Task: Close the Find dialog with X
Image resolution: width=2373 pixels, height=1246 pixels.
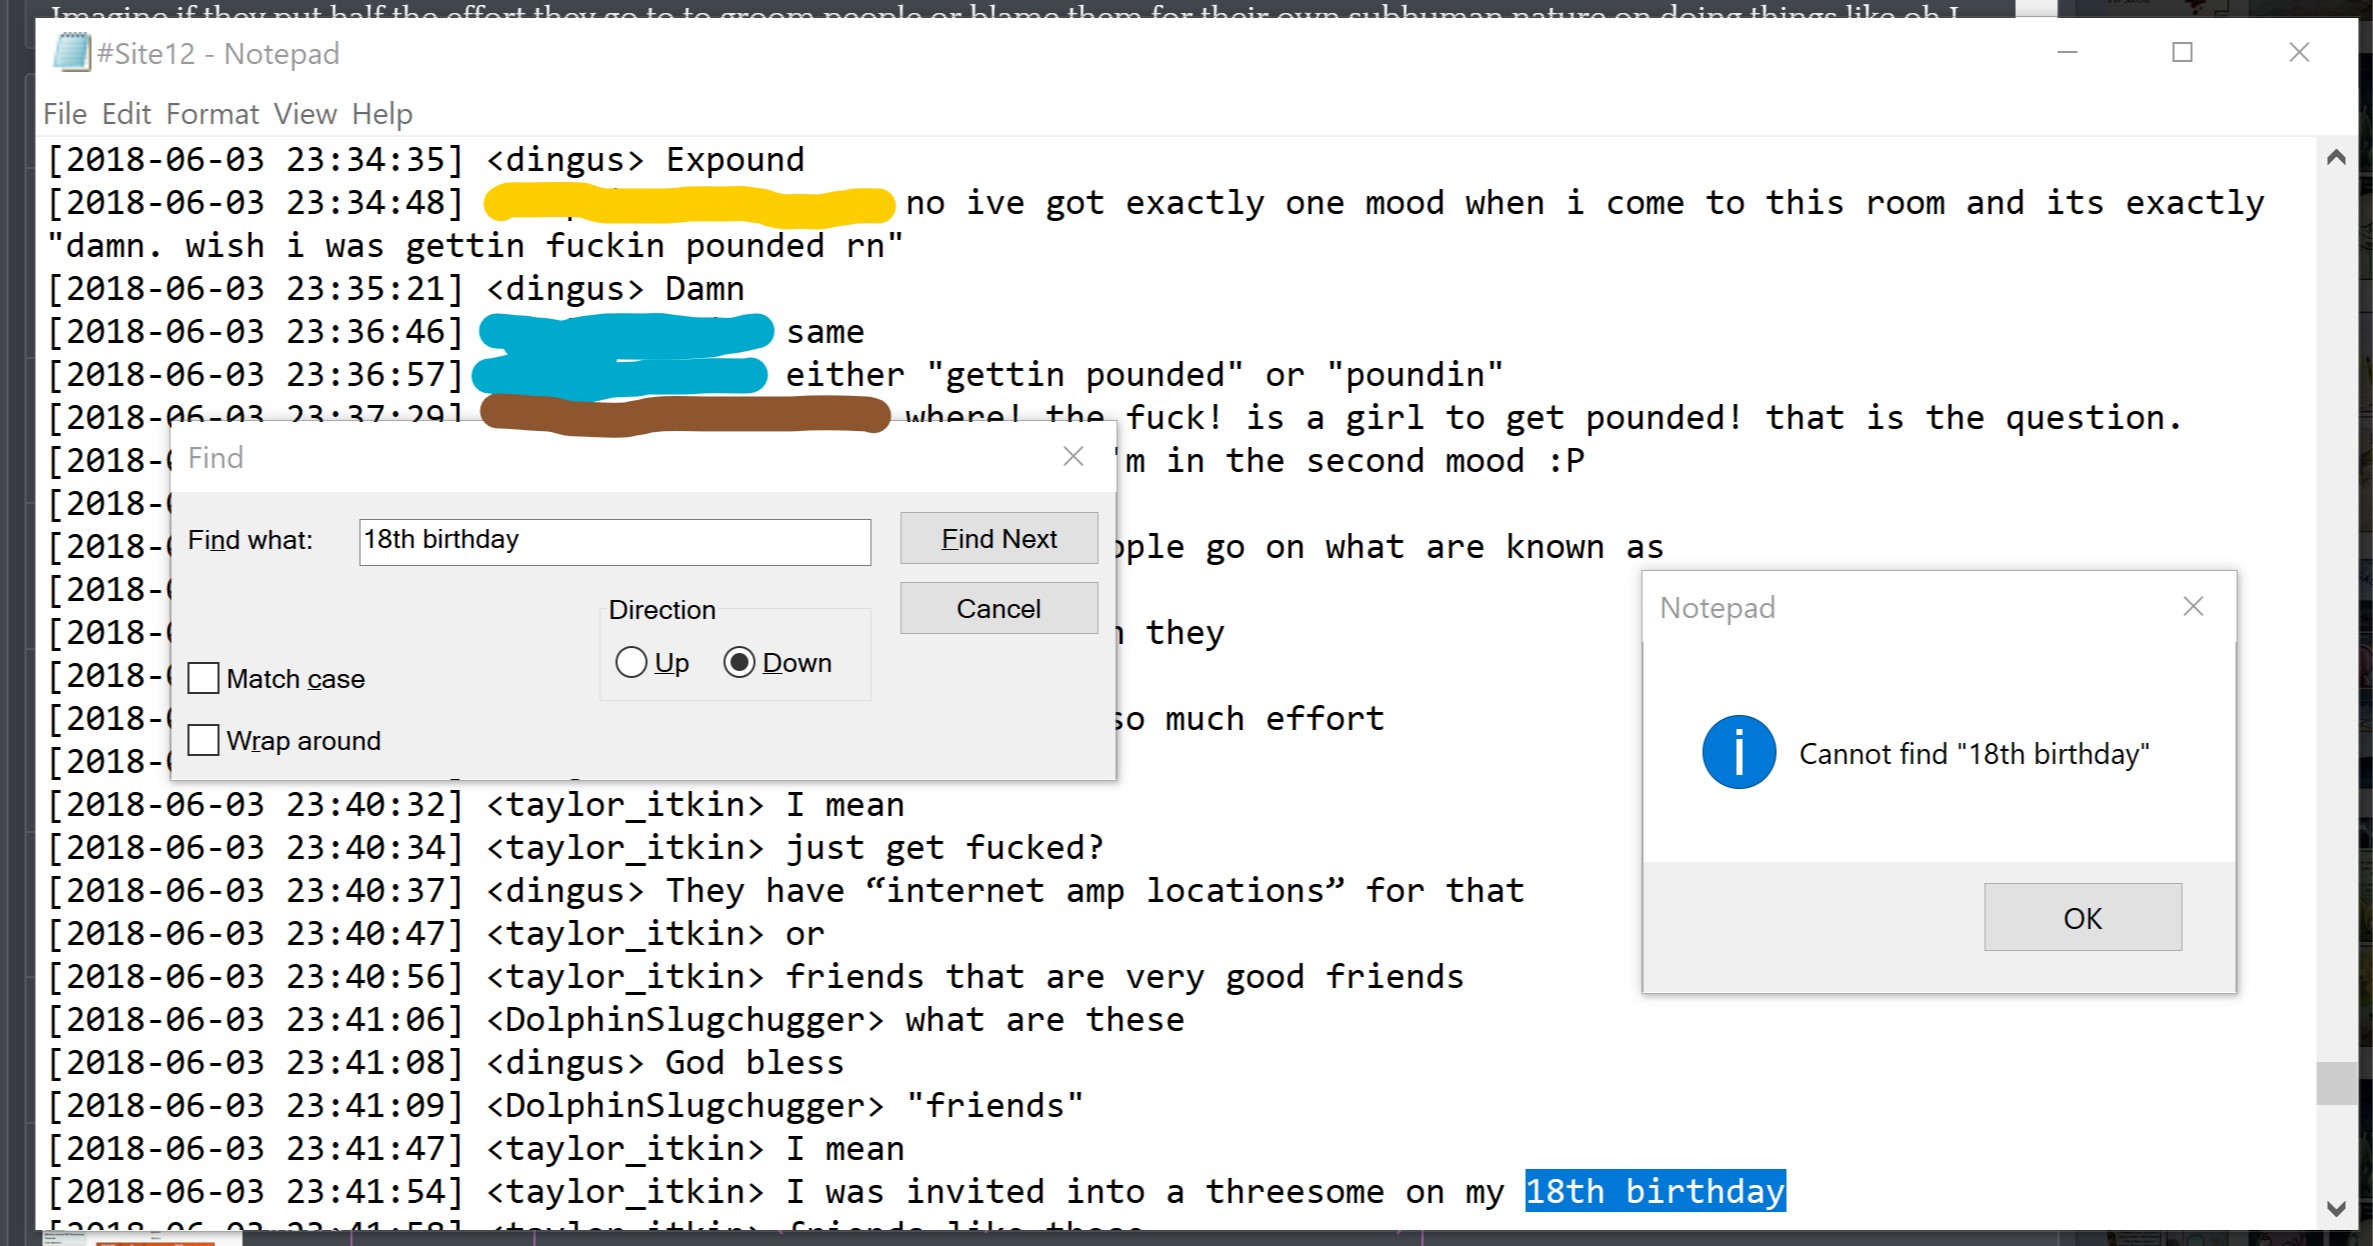Action: [1073, 457]
